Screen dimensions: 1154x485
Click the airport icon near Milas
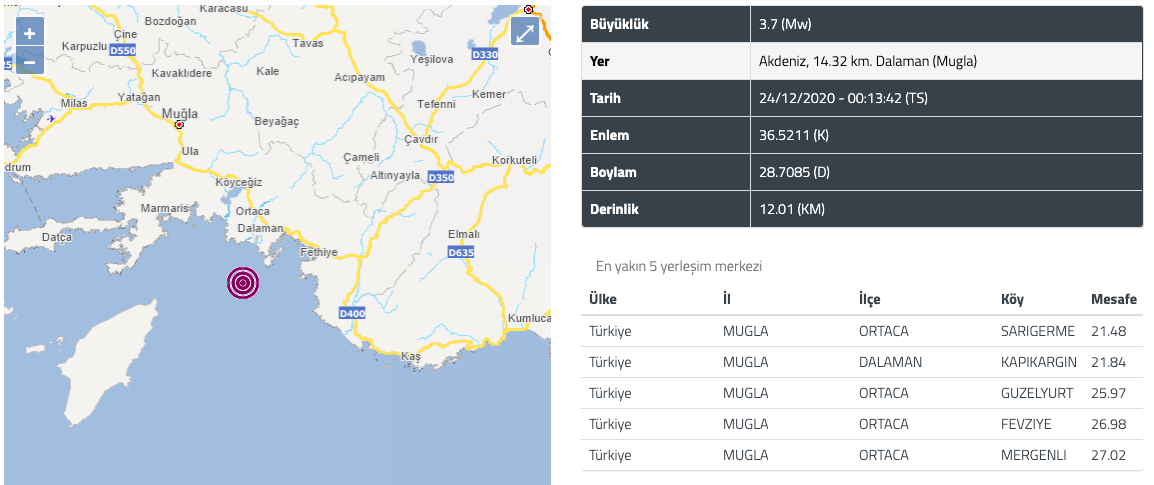coord(51,118)
